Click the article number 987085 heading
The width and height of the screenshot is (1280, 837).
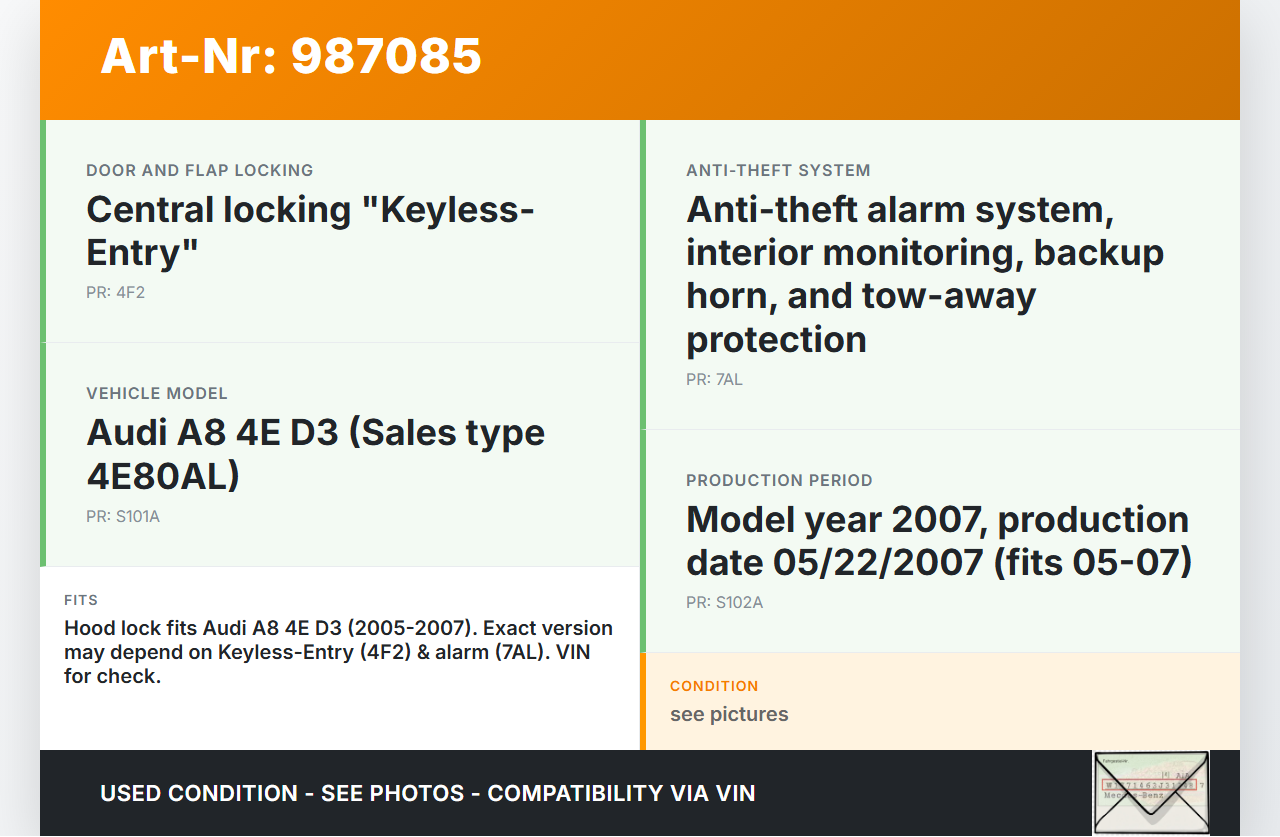(x=291, y=56)
